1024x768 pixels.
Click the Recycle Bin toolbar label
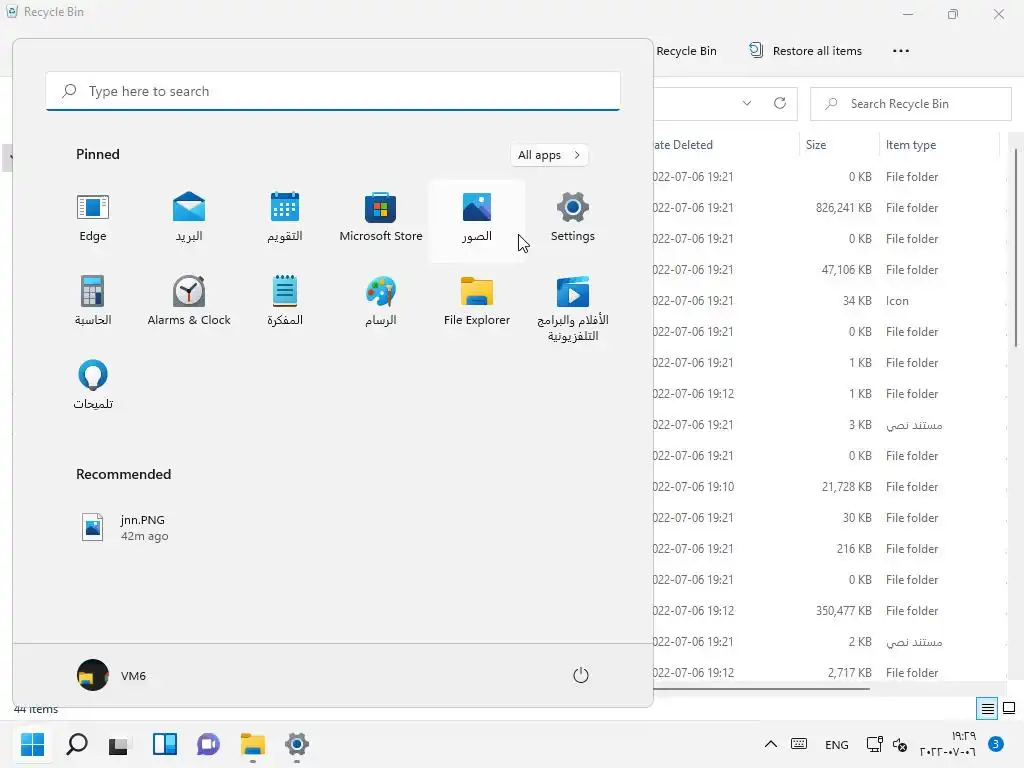(686, 51)
